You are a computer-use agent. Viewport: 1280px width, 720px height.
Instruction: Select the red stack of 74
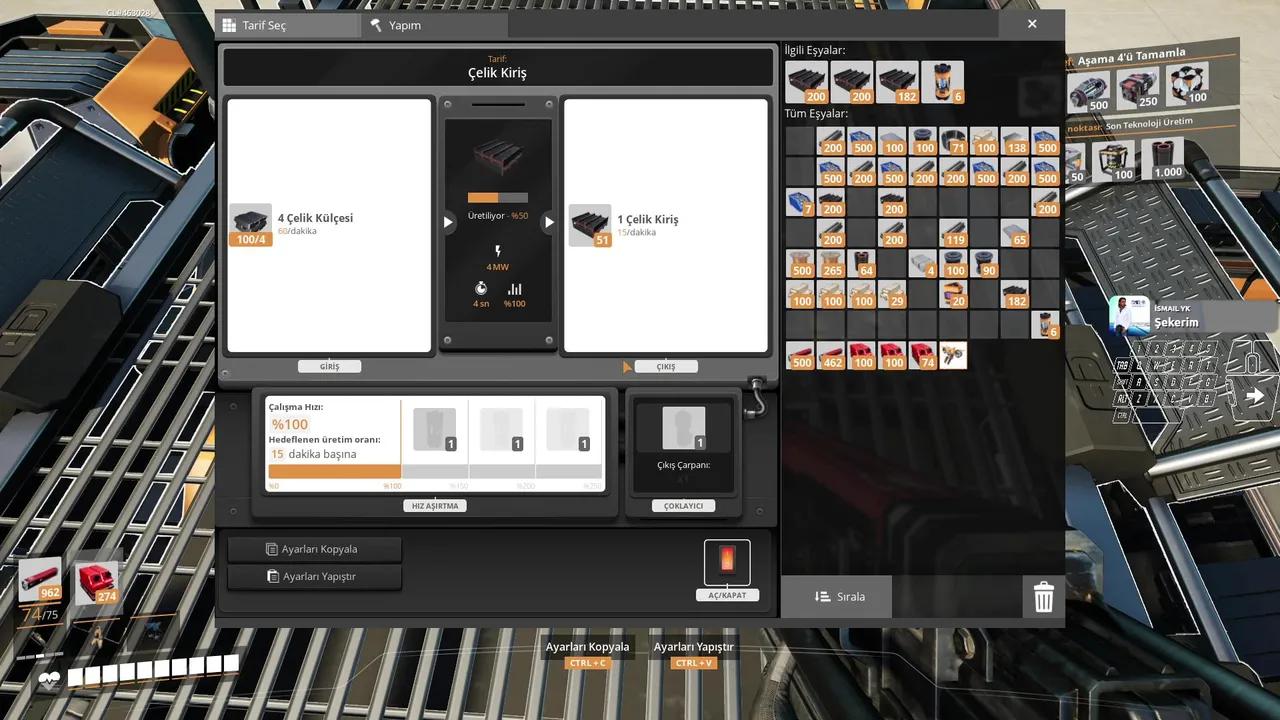point(923,356)
